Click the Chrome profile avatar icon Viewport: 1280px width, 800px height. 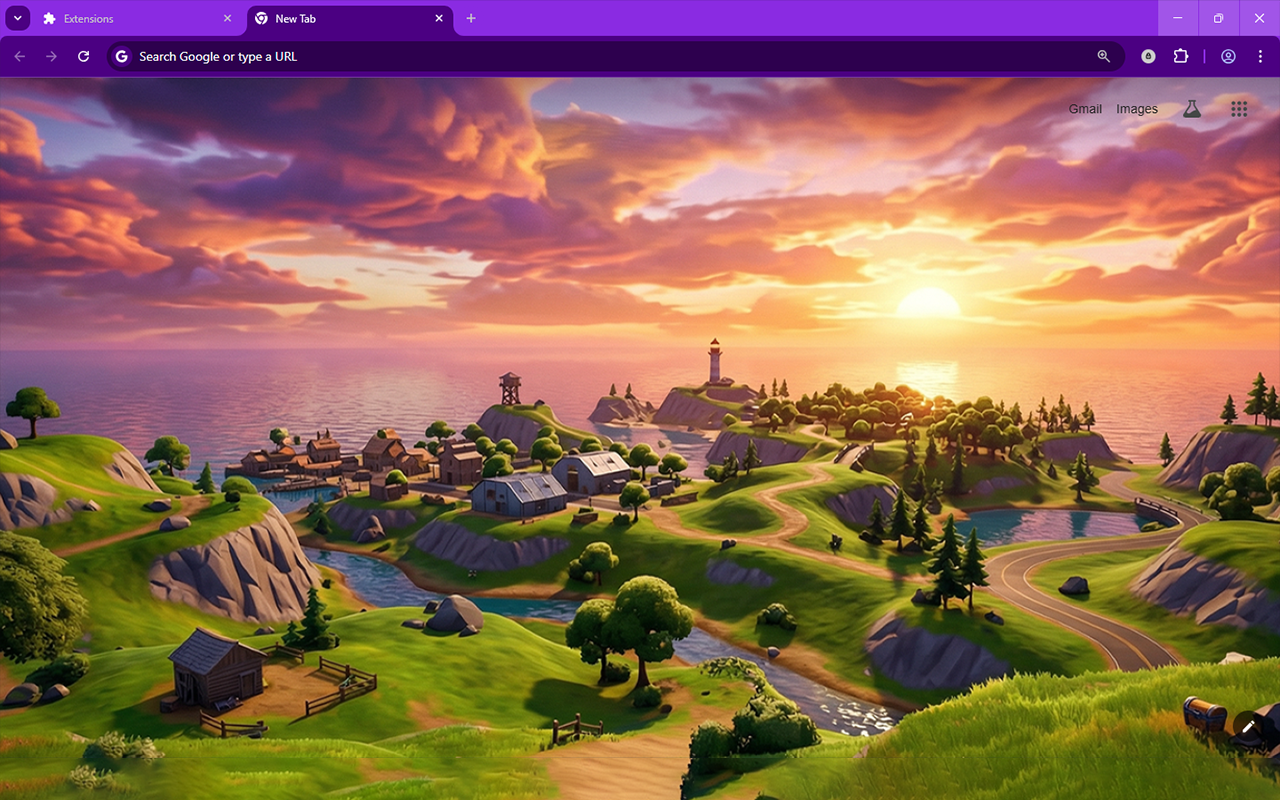tap(1228, 56)
